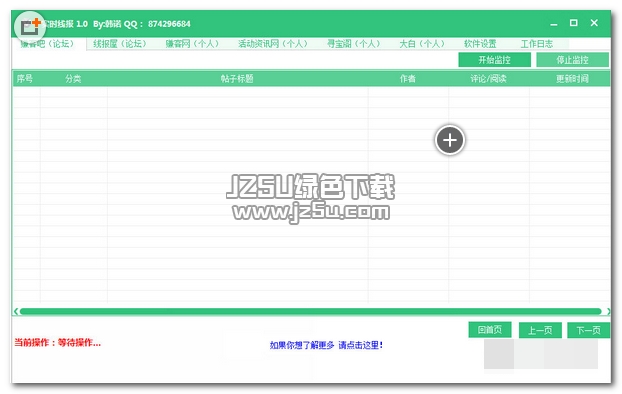The height and width of the screenshot is (394, 622).
Task: Sort by the 分类 column header
Action: 73,79
